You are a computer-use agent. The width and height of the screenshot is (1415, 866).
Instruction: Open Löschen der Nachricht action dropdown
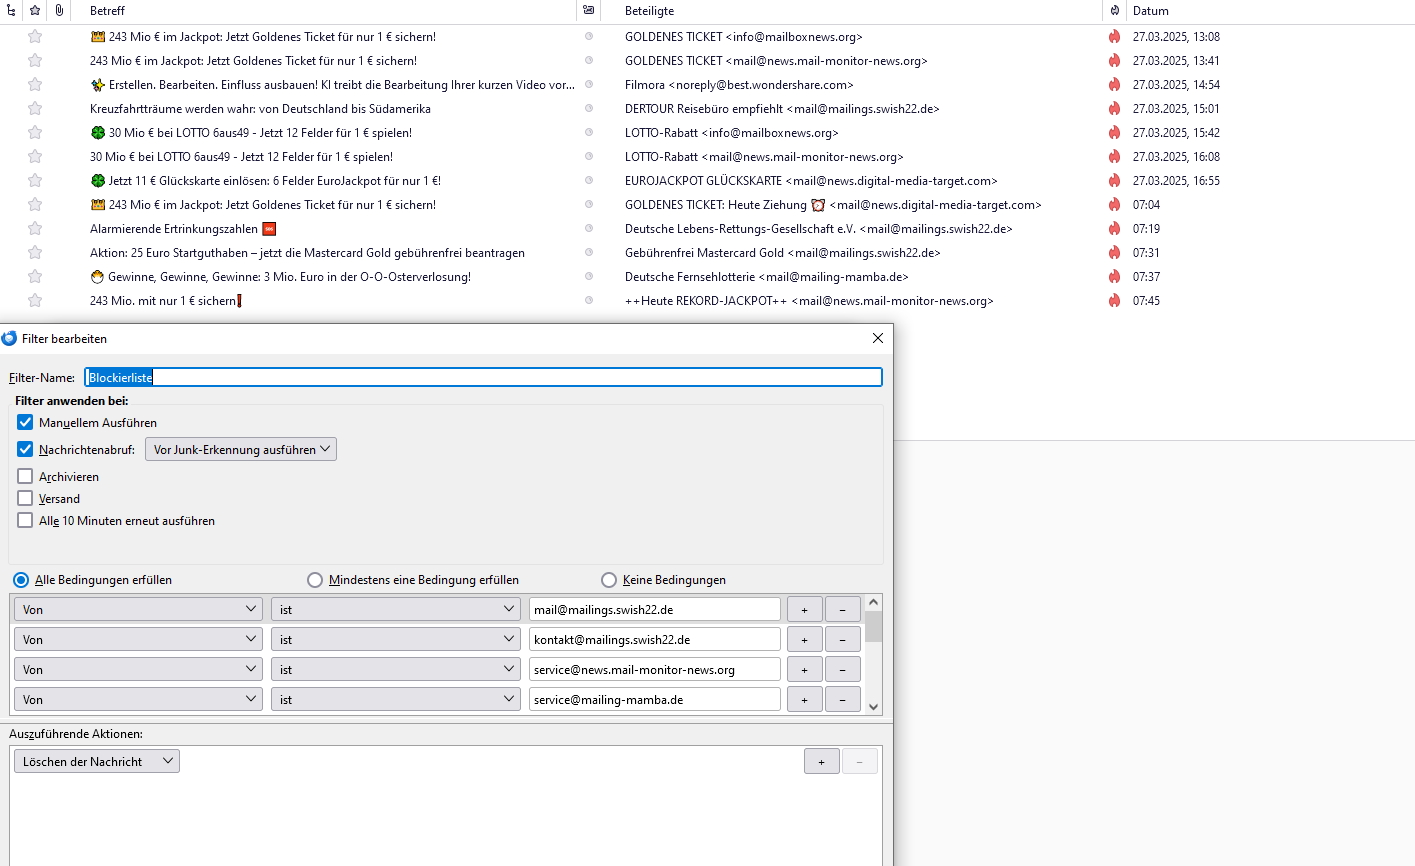click(97, 762)
